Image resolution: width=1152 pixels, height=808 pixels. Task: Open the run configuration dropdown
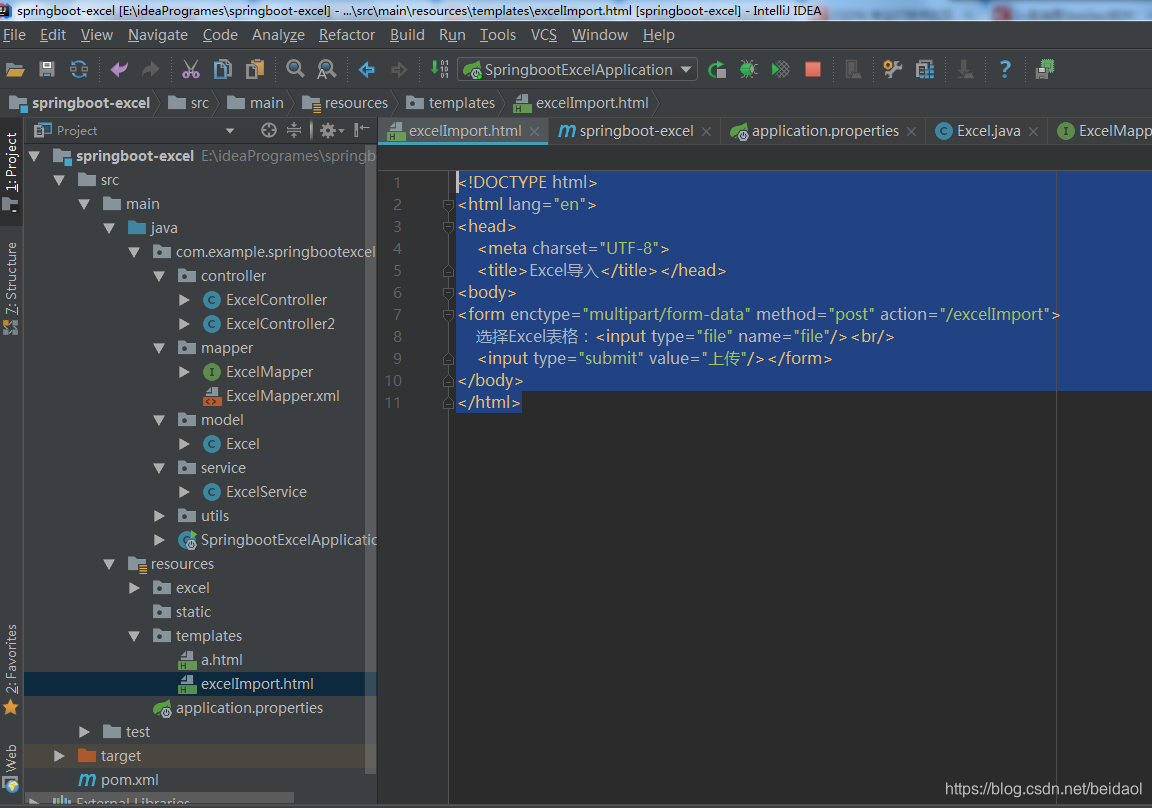[686, 69]
